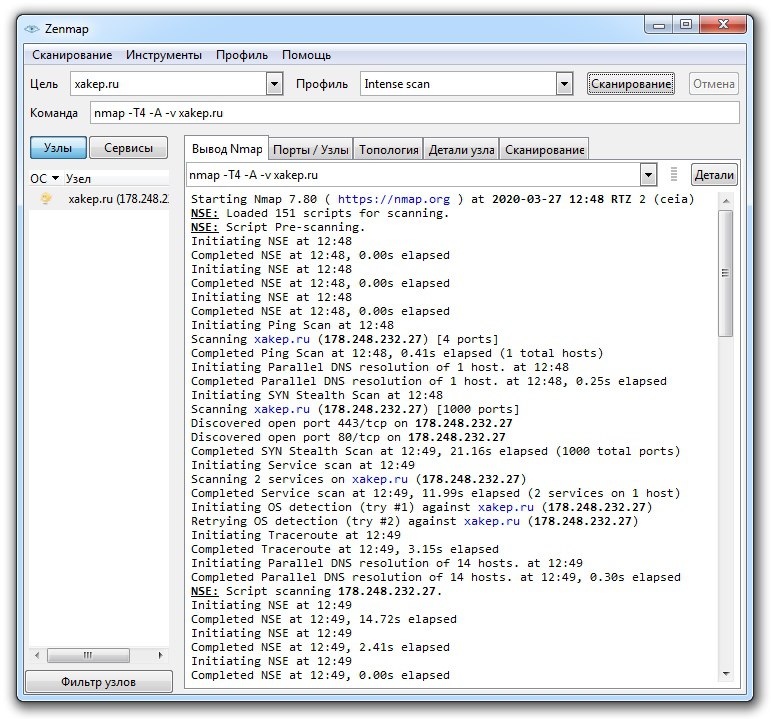773x719 pixels.
Task: Click xakep.ru link in OS detection try #2
Action: coord(492,521)
